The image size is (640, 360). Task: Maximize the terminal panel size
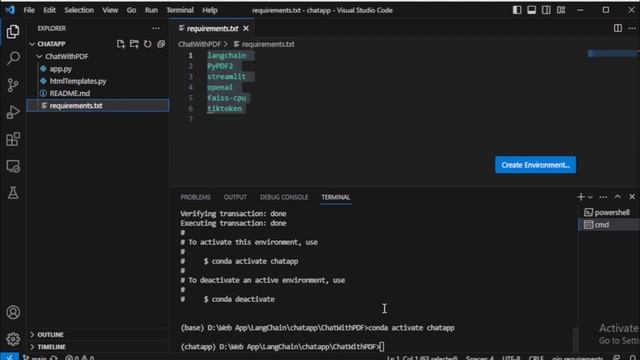coord(618,197)
